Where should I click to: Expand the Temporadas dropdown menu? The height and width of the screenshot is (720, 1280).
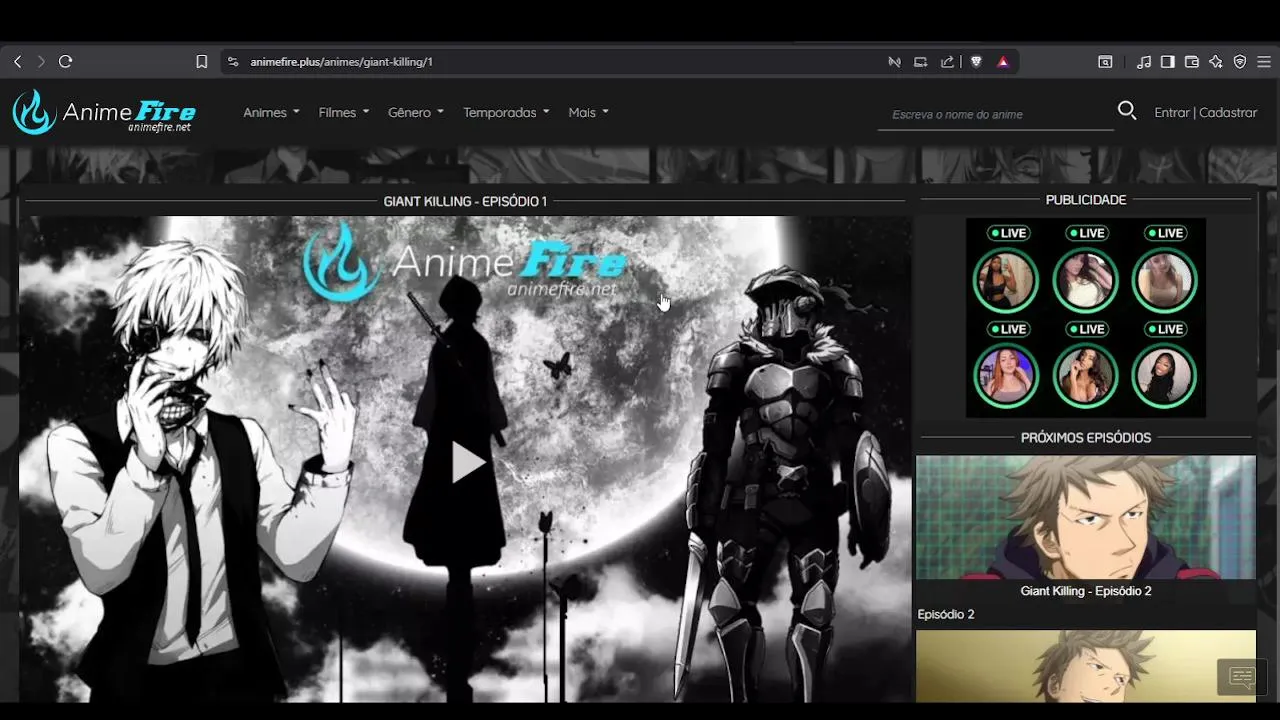click(x=506, y=113)
